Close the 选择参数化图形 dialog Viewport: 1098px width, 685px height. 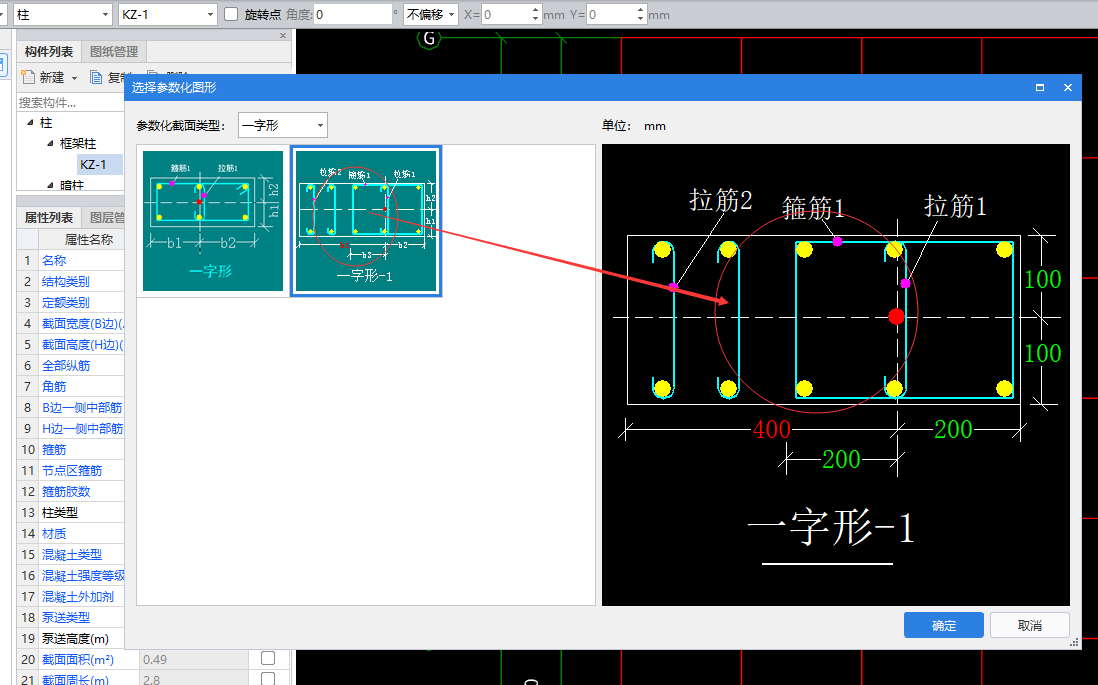click(x=1068, y=88)
